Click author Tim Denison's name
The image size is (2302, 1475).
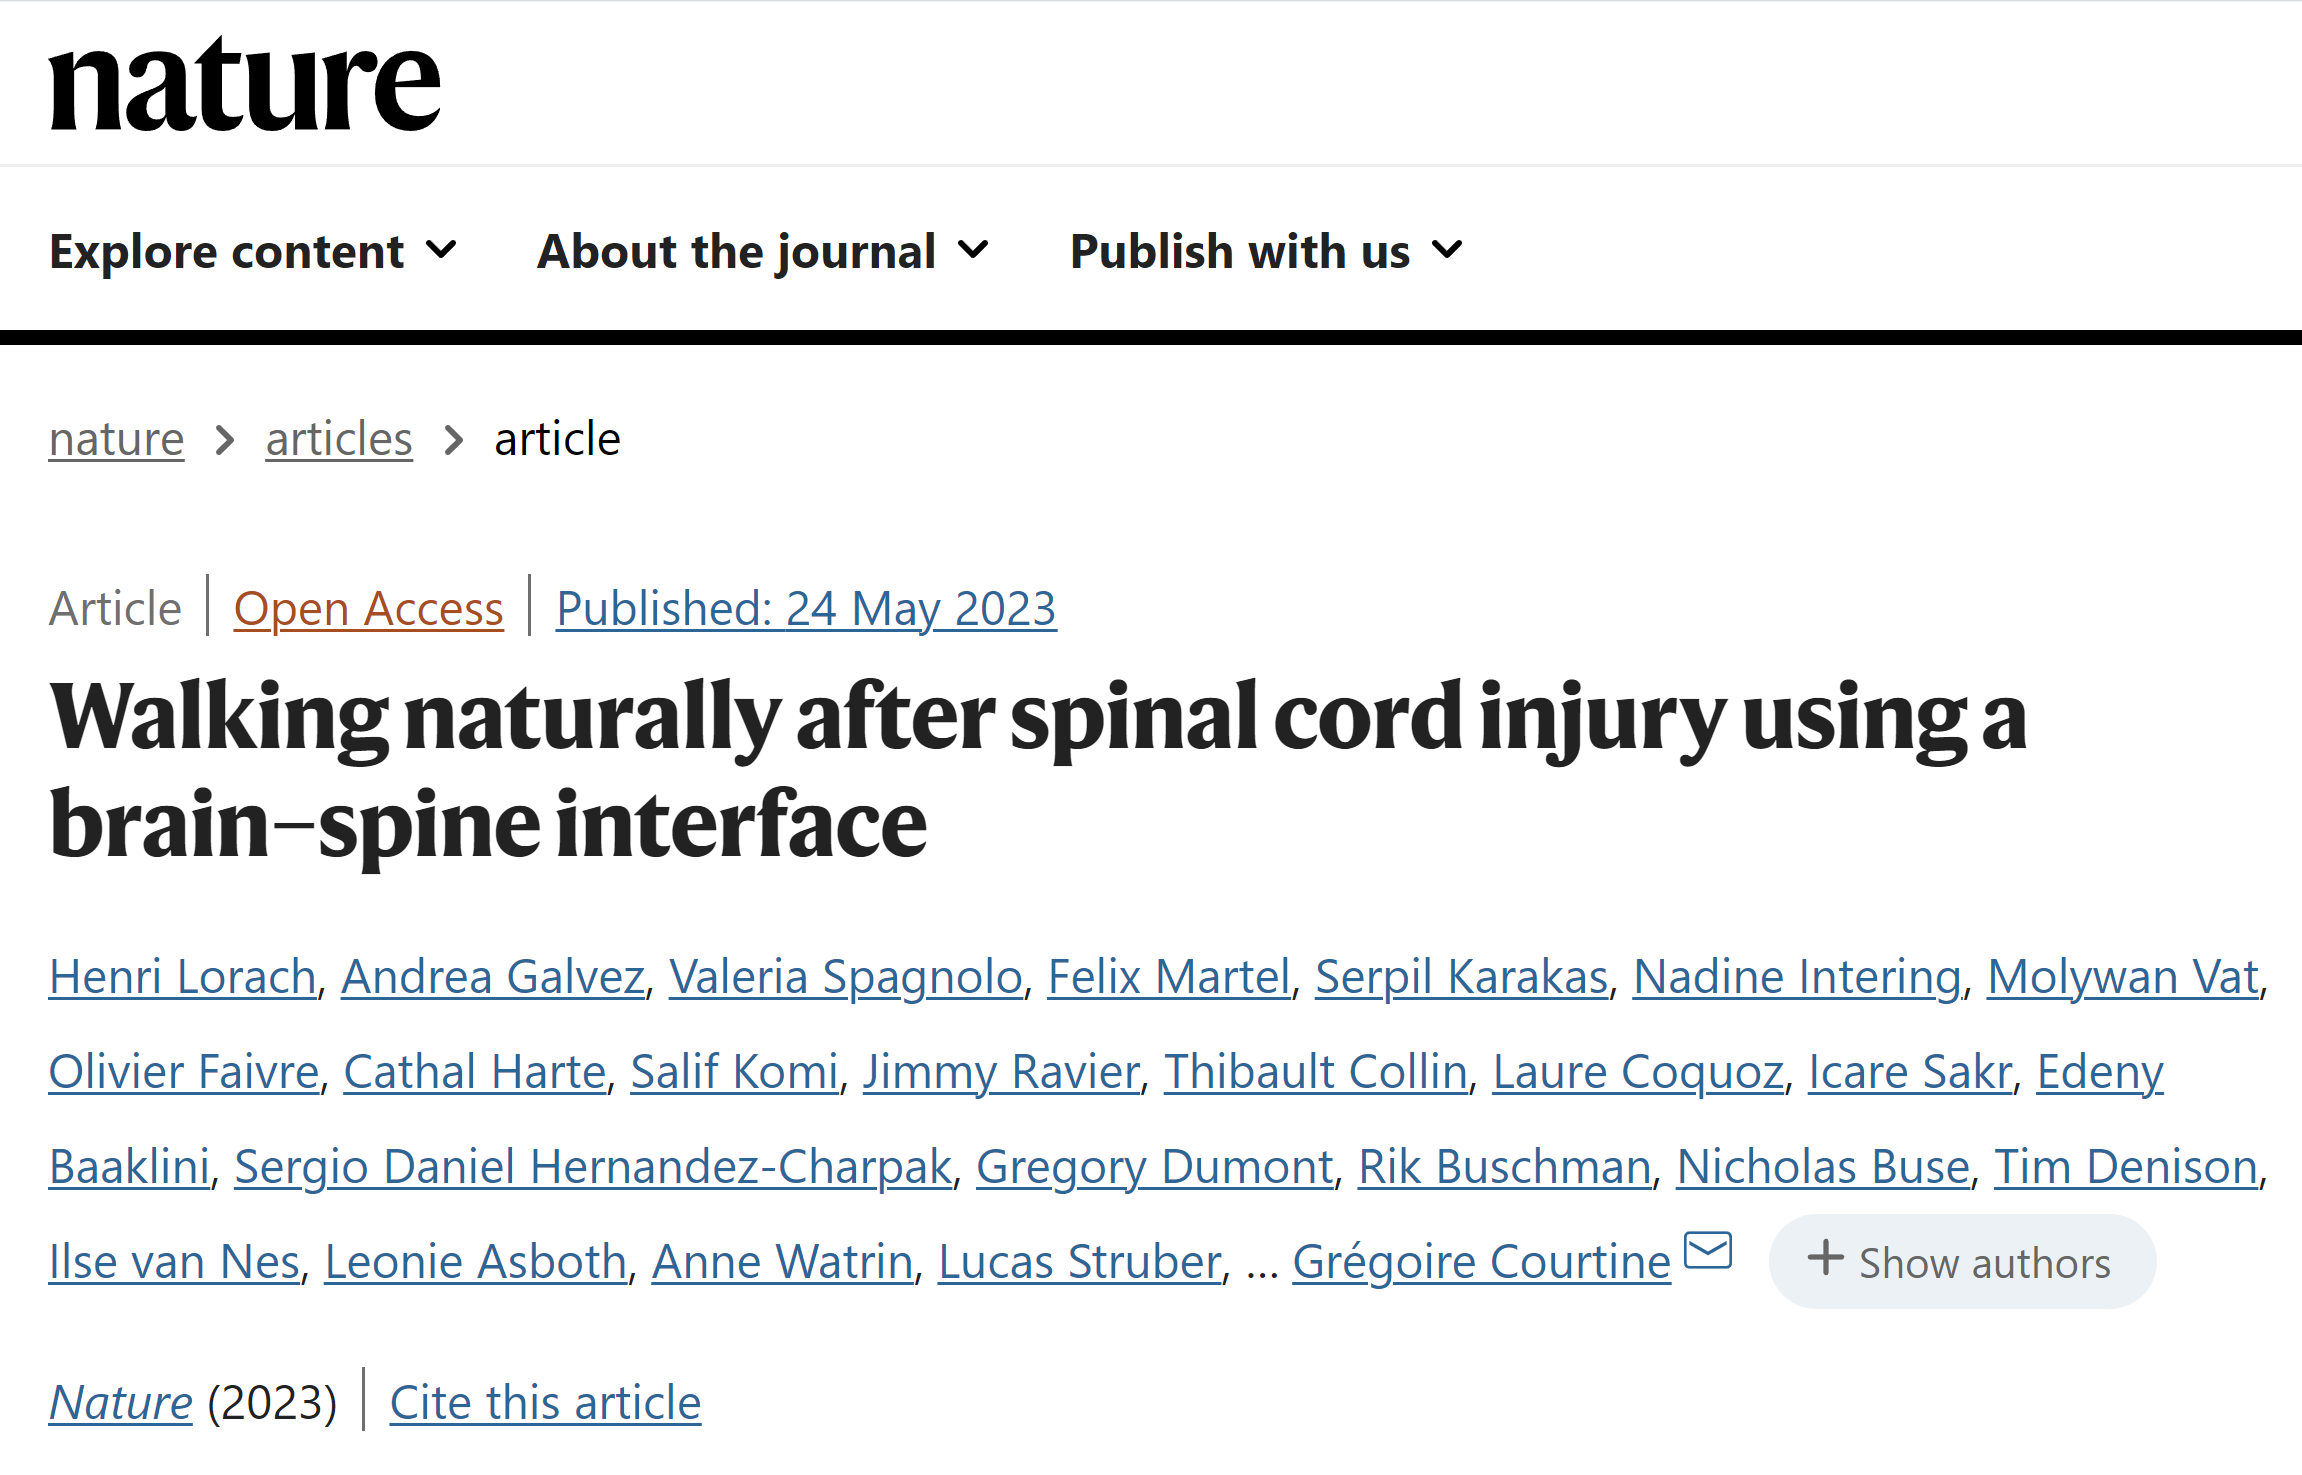pyautogui.click(x=2126, y=1167)
